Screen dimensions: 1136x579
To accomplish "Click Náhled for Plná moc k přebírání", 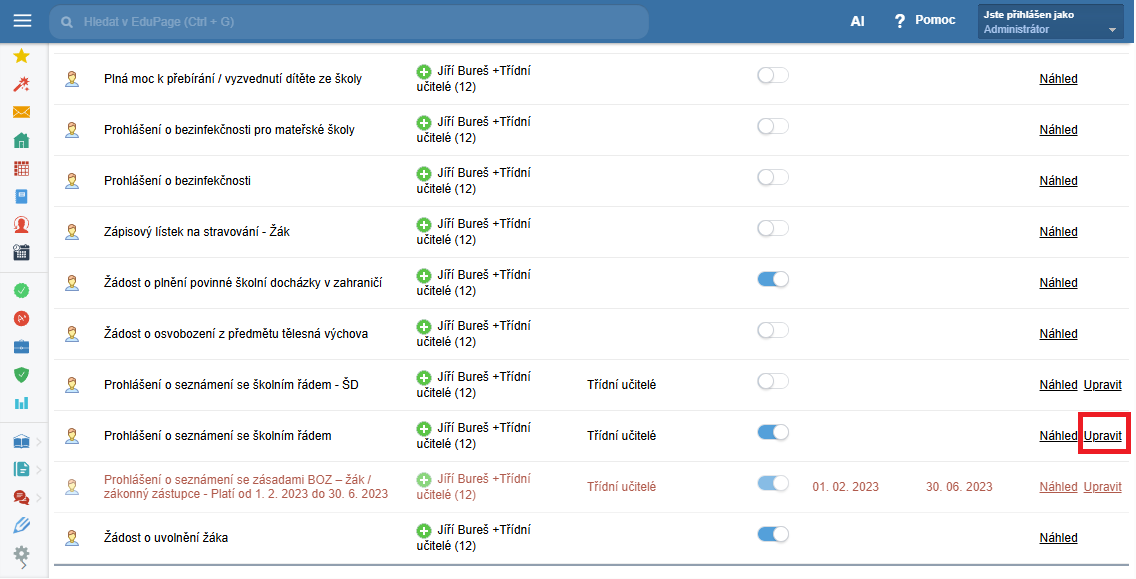I will 1058,79.
